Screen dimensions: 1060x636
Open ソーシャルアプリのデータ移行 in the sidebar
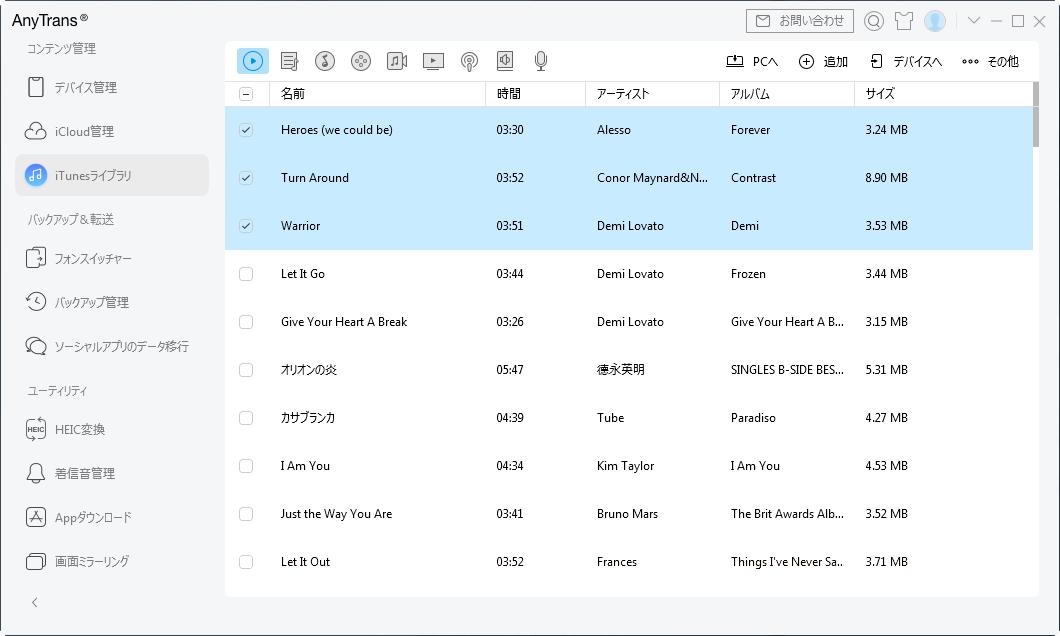[x=112, y=346]
